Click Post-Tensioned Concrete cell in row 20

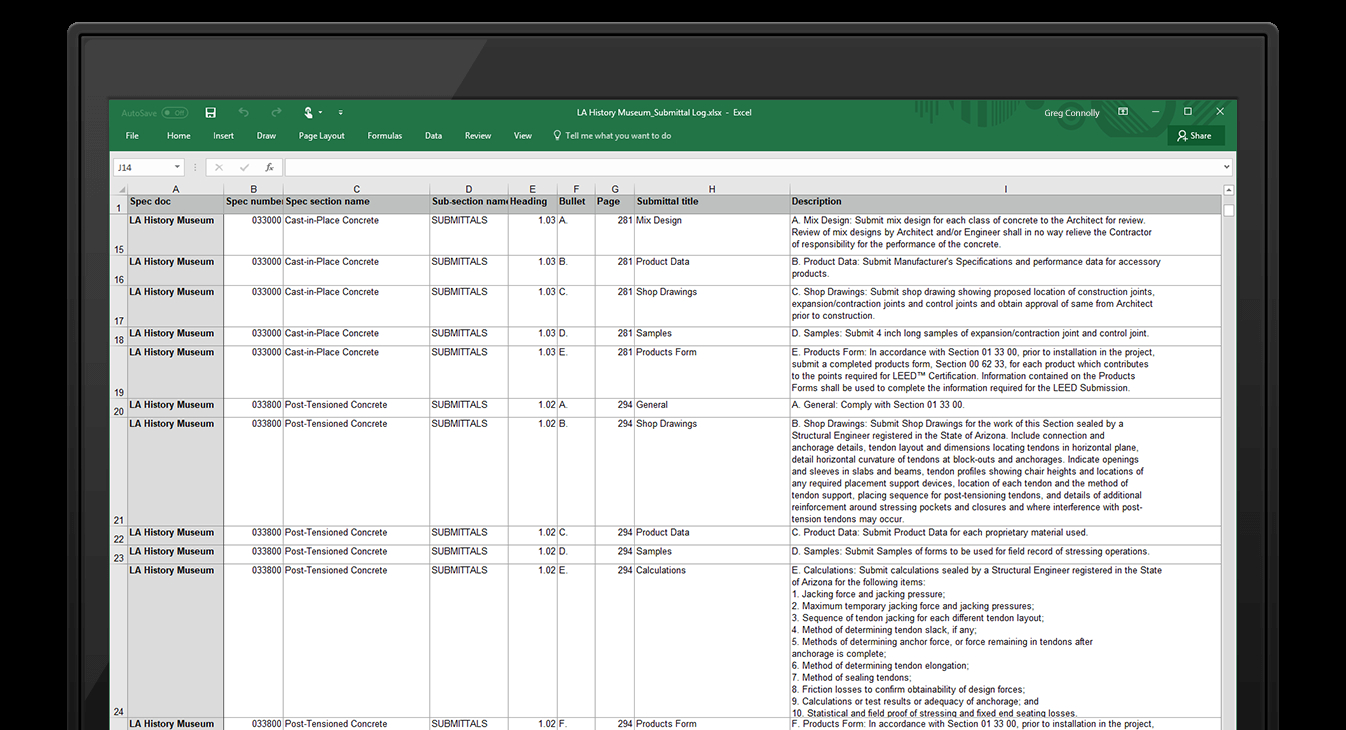click(x=357, y=408)
